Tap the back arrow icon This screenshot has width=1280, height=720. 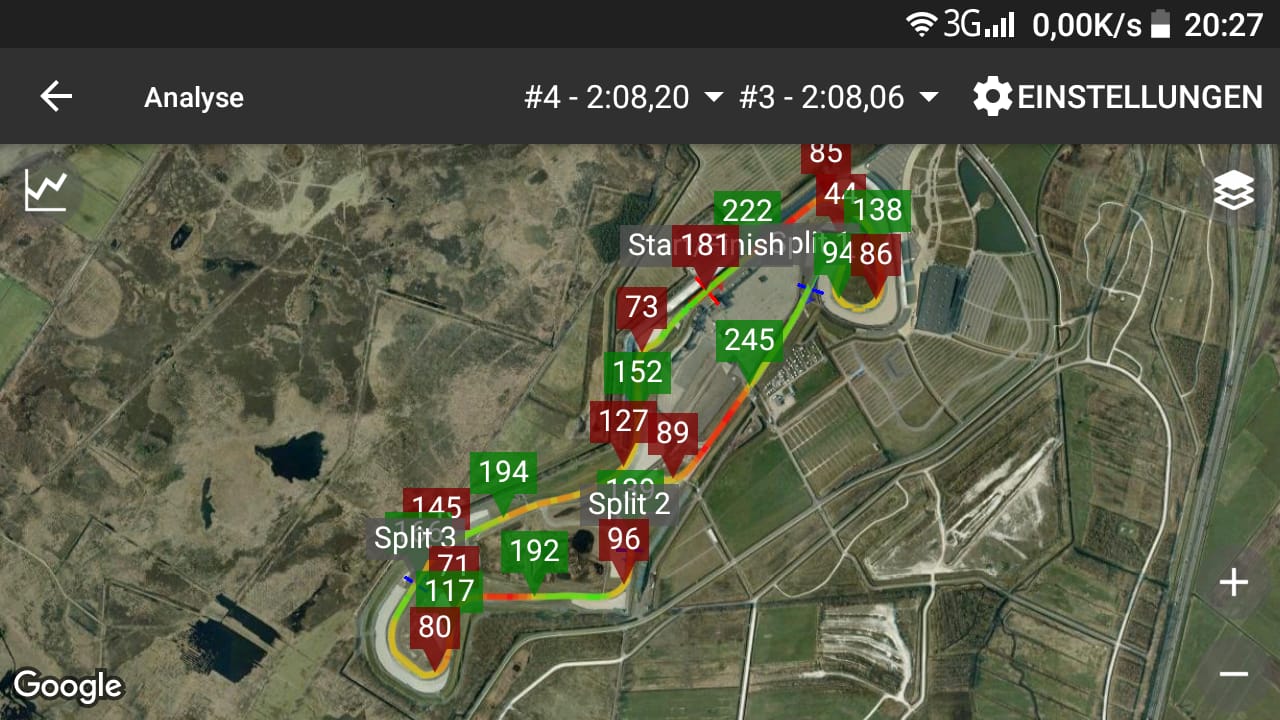pos(56,97)
